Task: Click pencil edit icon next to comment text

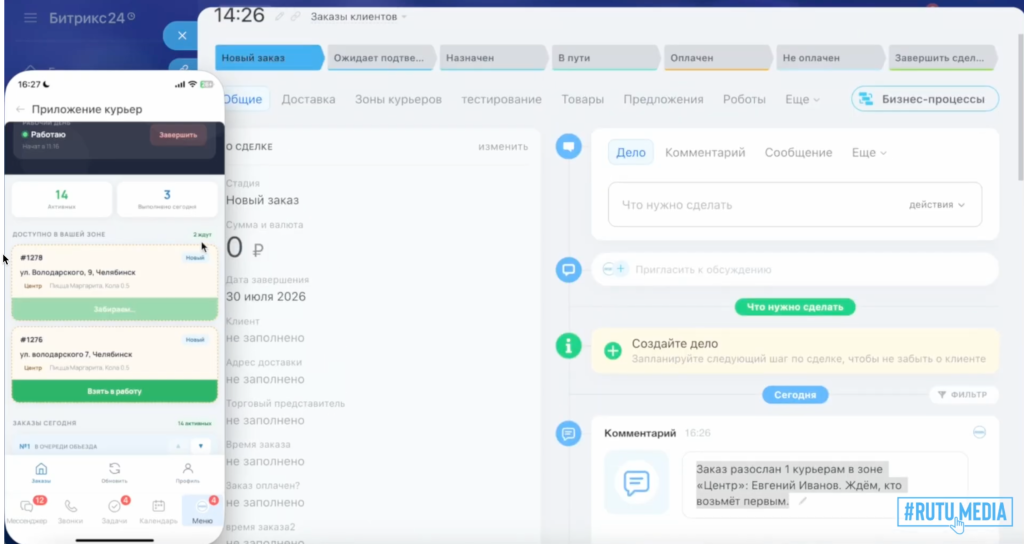Action: [803, 501]
